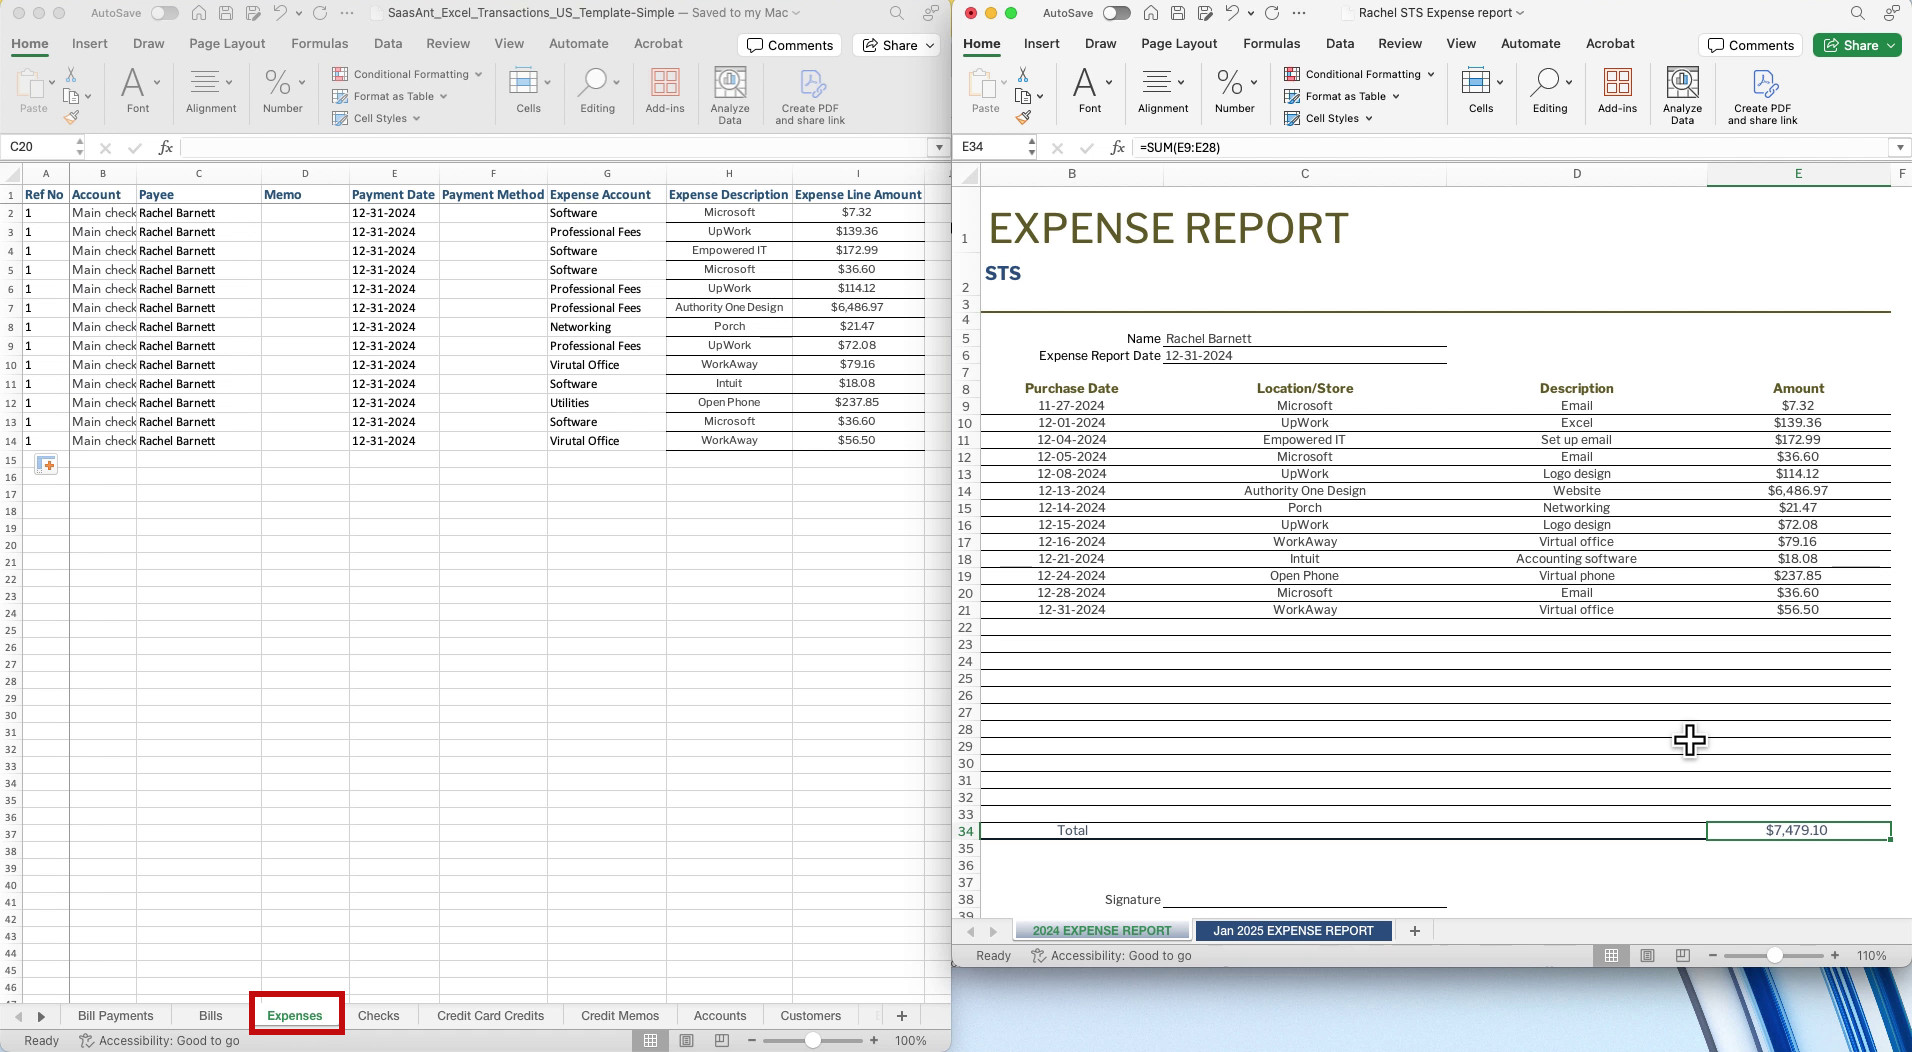Click Comments button in left window
Screen dimensions: 1912x1052
[x=790, y=45]
